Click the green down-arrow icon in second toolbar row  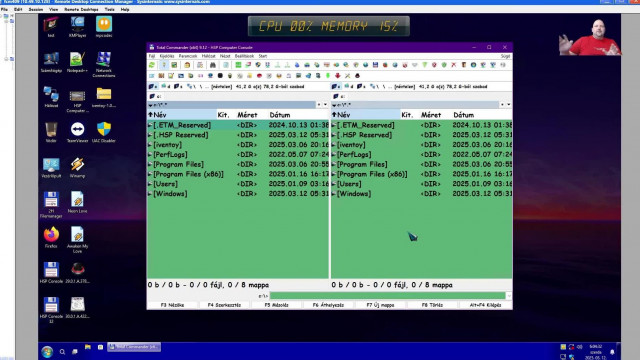click(328, 76)
